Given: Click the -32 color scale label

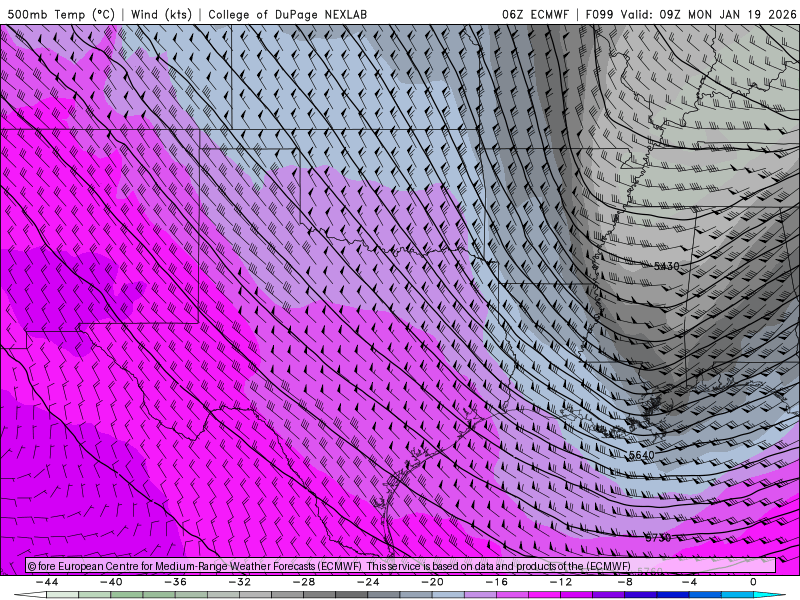Looking at the screenshot, I should point(240,582).
